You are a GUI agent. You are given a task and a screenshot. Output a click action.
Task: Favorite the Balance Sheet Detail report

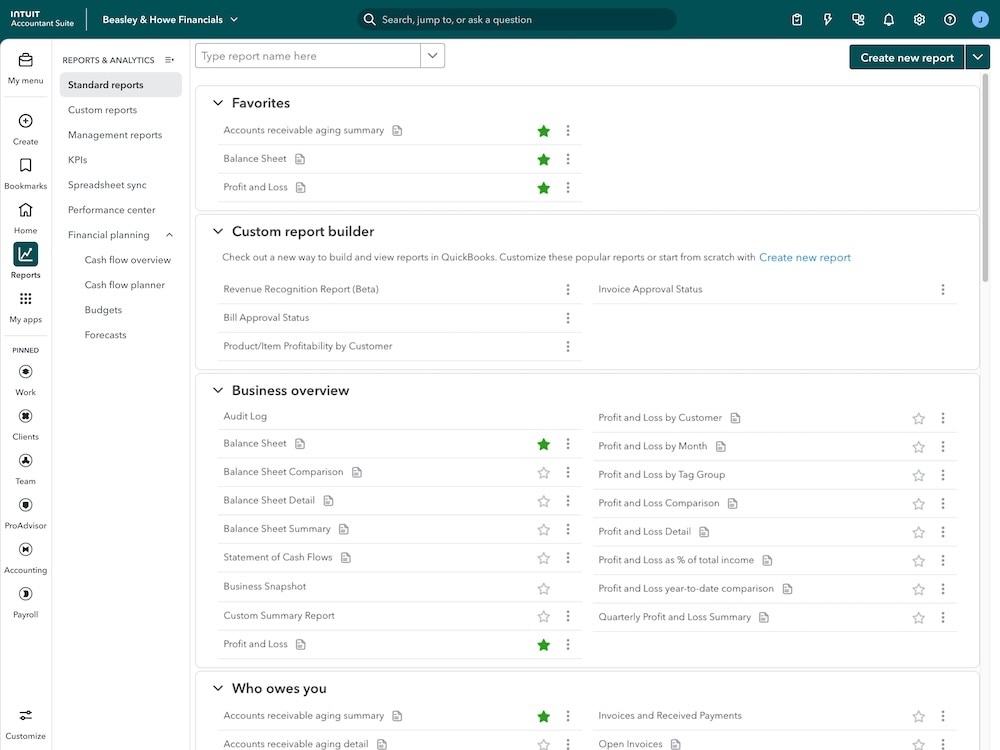pos(542,499)
